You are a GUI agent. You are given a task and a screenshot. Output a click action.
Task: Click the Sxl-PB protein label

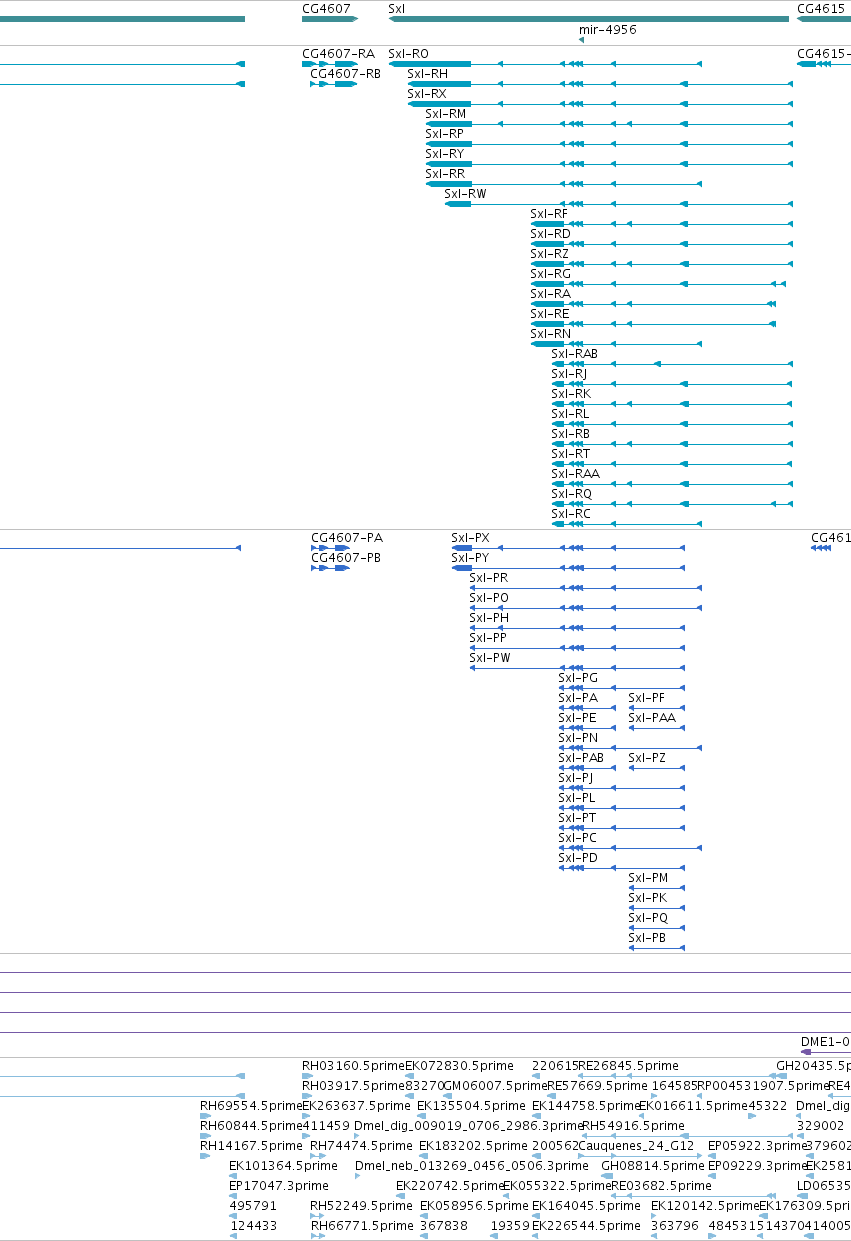click(x=647, y=938)
